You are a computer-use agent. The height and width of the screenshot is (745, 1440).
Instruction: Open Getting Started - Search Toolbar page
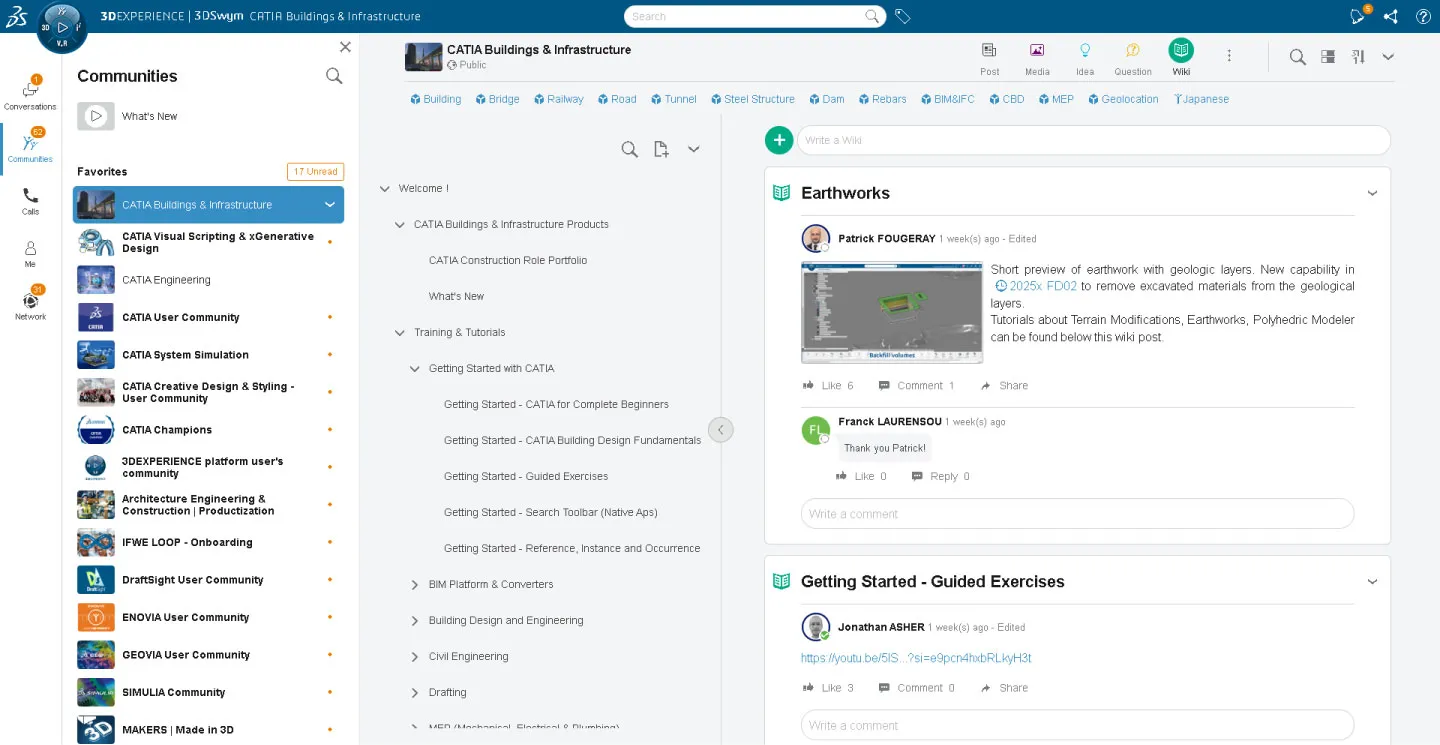coord(551,512)
